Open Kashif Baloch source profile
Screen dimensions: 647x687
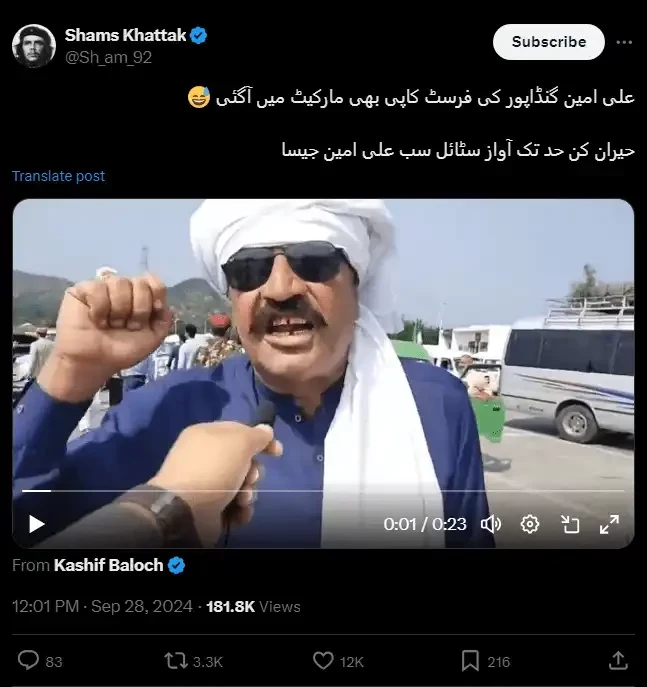[109, 565]
